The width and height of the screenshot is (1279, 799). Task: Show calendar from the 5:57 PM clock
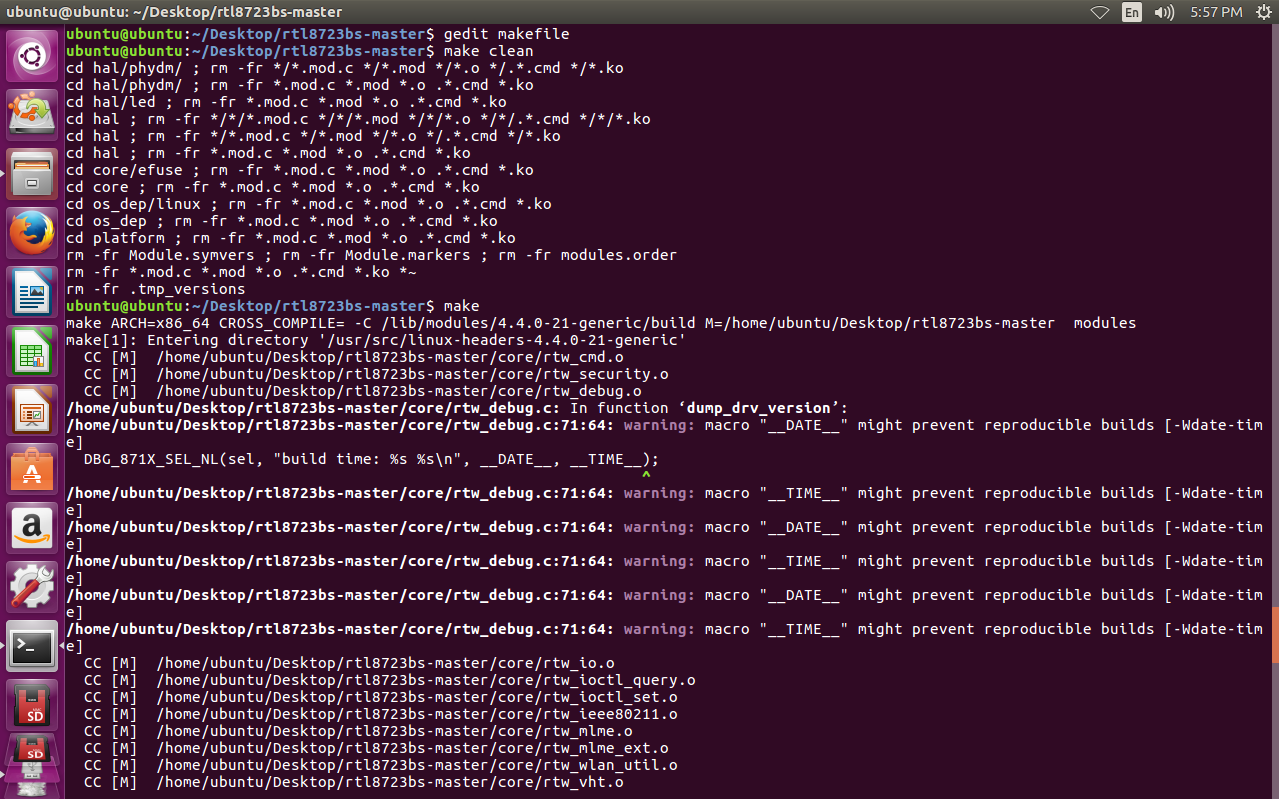click(1216, 12)
